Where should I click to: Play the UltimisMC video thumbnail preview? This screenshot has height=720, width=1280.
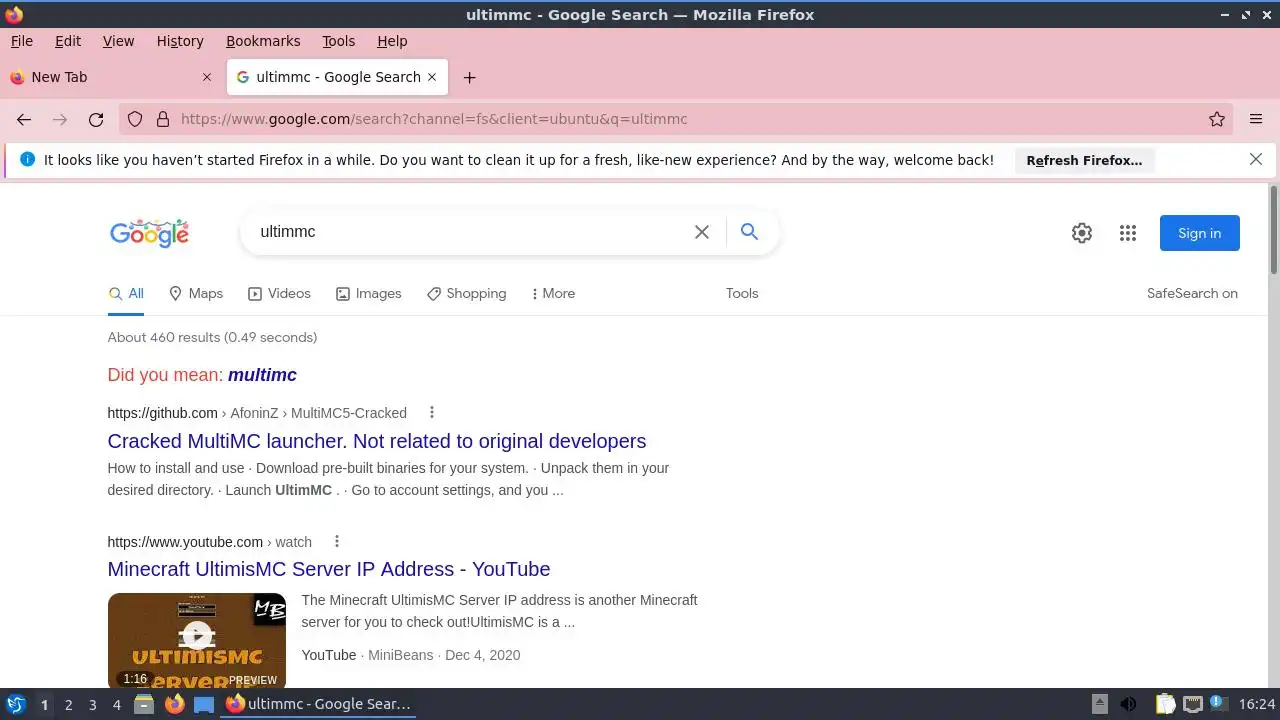pyautogui.click(x=197, y=640)
